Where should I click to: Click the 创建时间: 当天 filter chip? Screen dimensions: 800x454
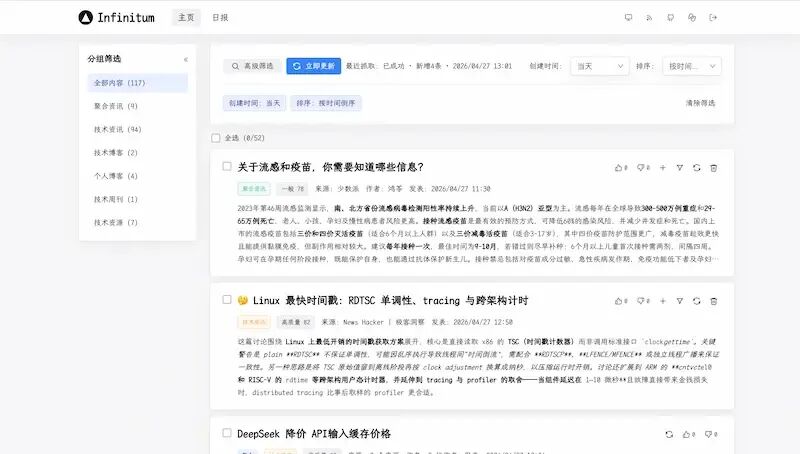coord(254,103)
